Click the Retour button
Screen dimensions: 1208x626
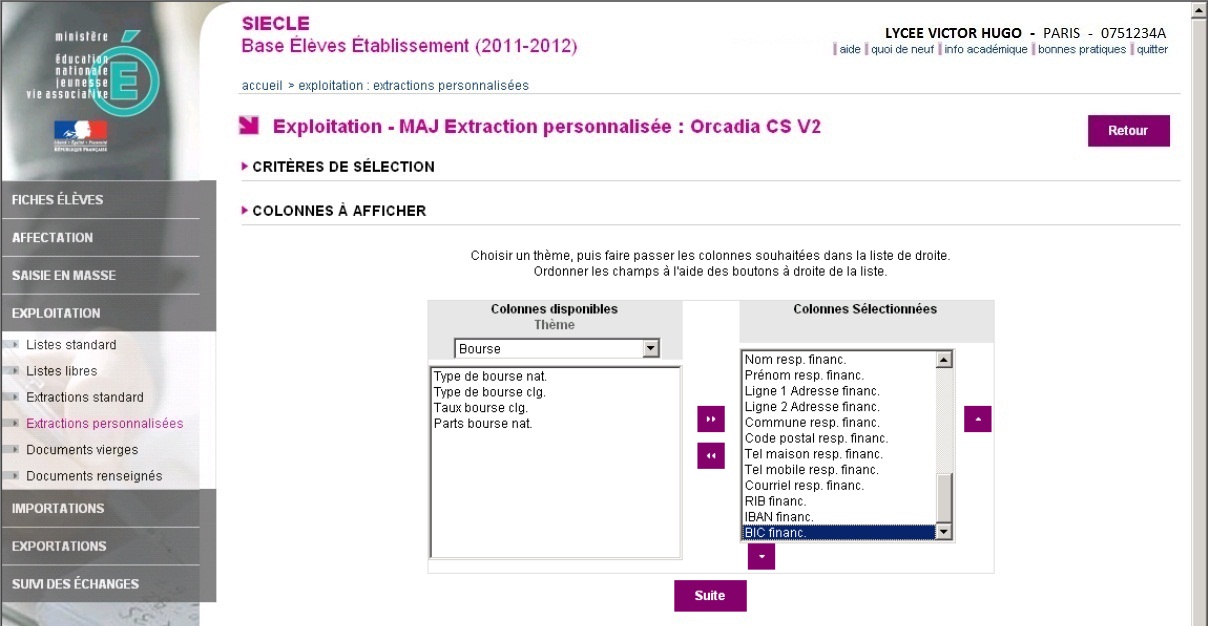coord(1128,131)
